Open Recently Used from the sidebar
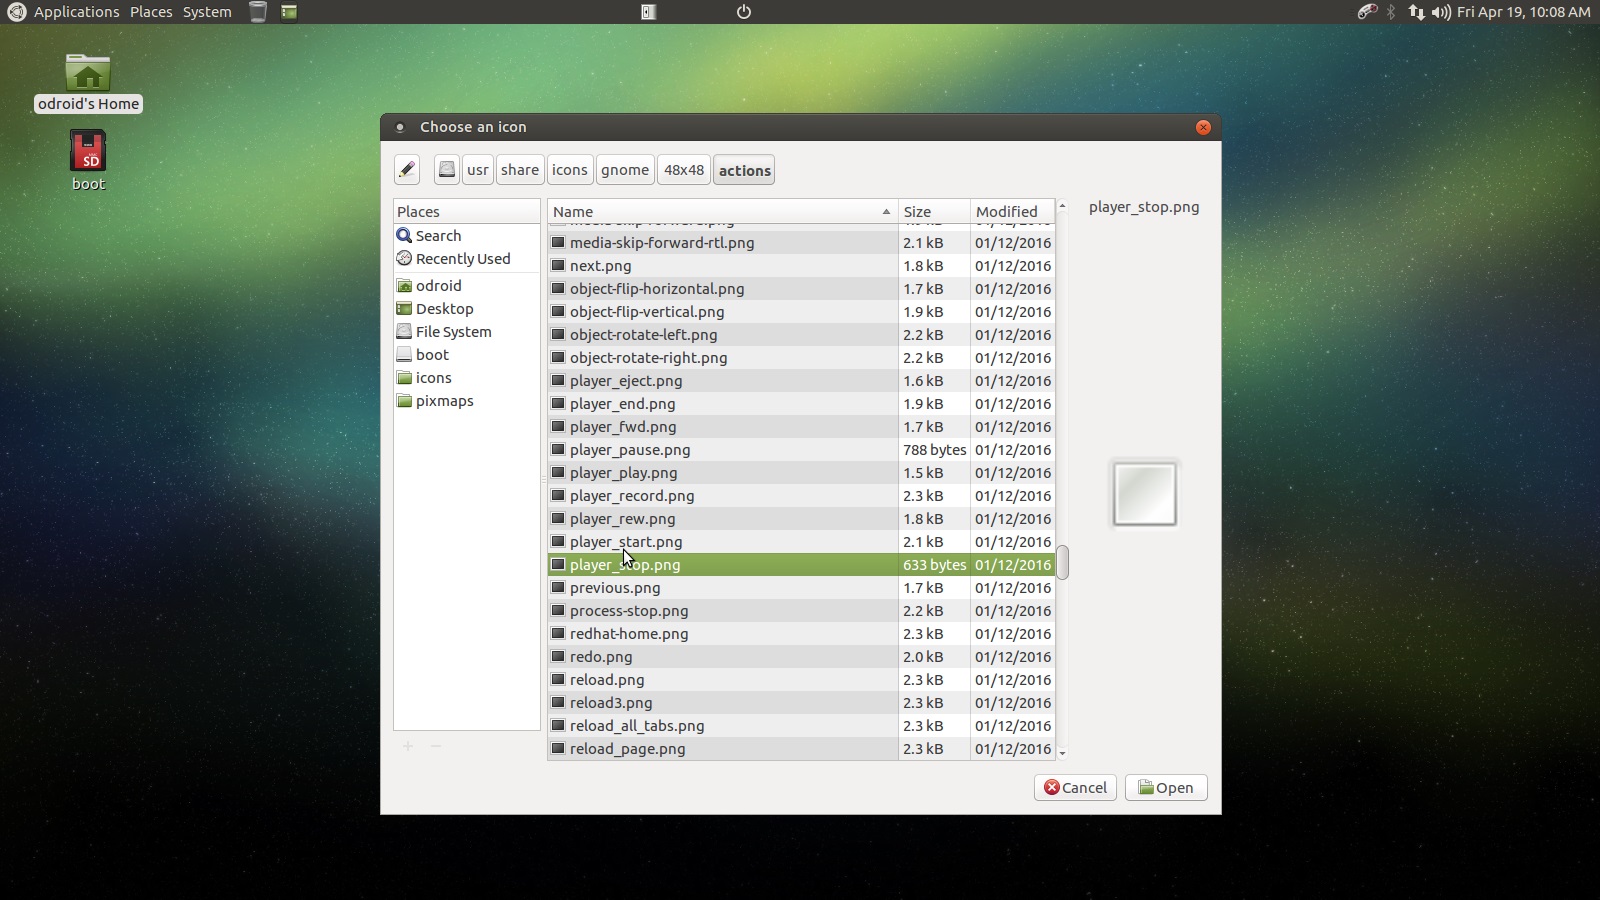Screen dimensions: 1600x900 pos(462,258)
